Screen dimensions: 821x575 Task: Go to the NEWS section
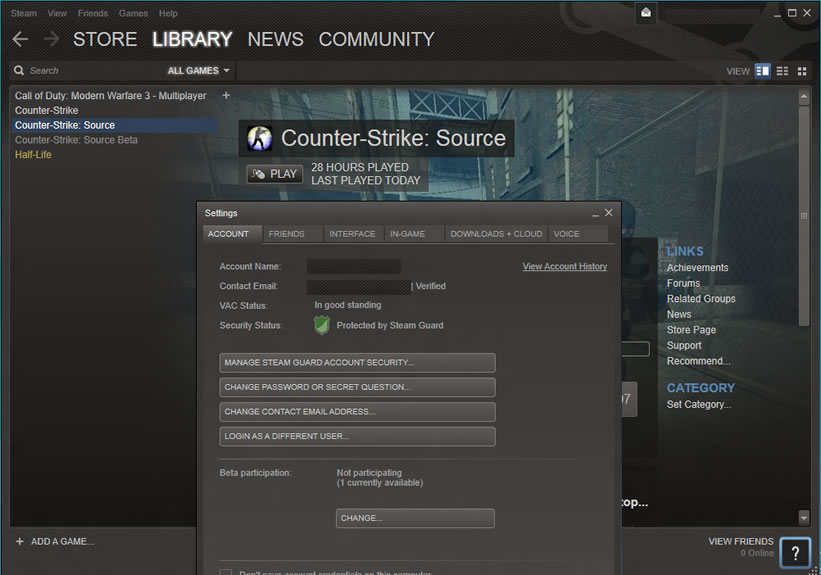[x=275, y=39]
